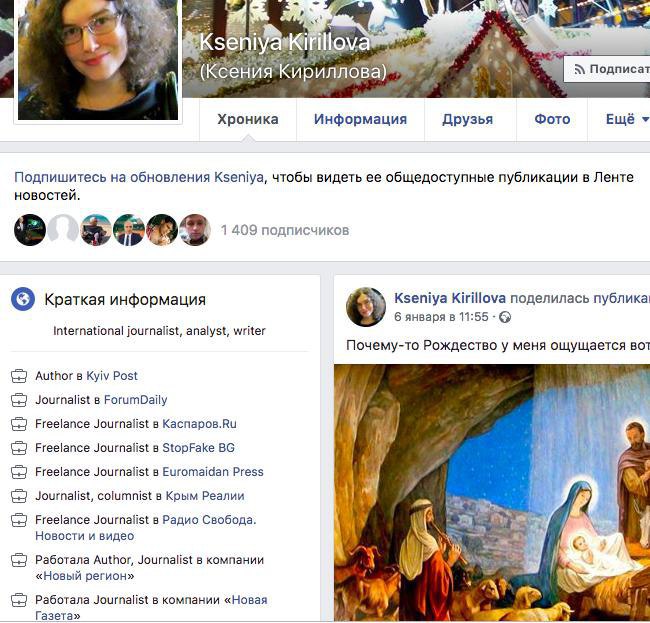The width and height of the screenshot is (650, 623).
Task: Click Подпишитесь на обновления Kseniya link
Action: click(x=139, y=177)
